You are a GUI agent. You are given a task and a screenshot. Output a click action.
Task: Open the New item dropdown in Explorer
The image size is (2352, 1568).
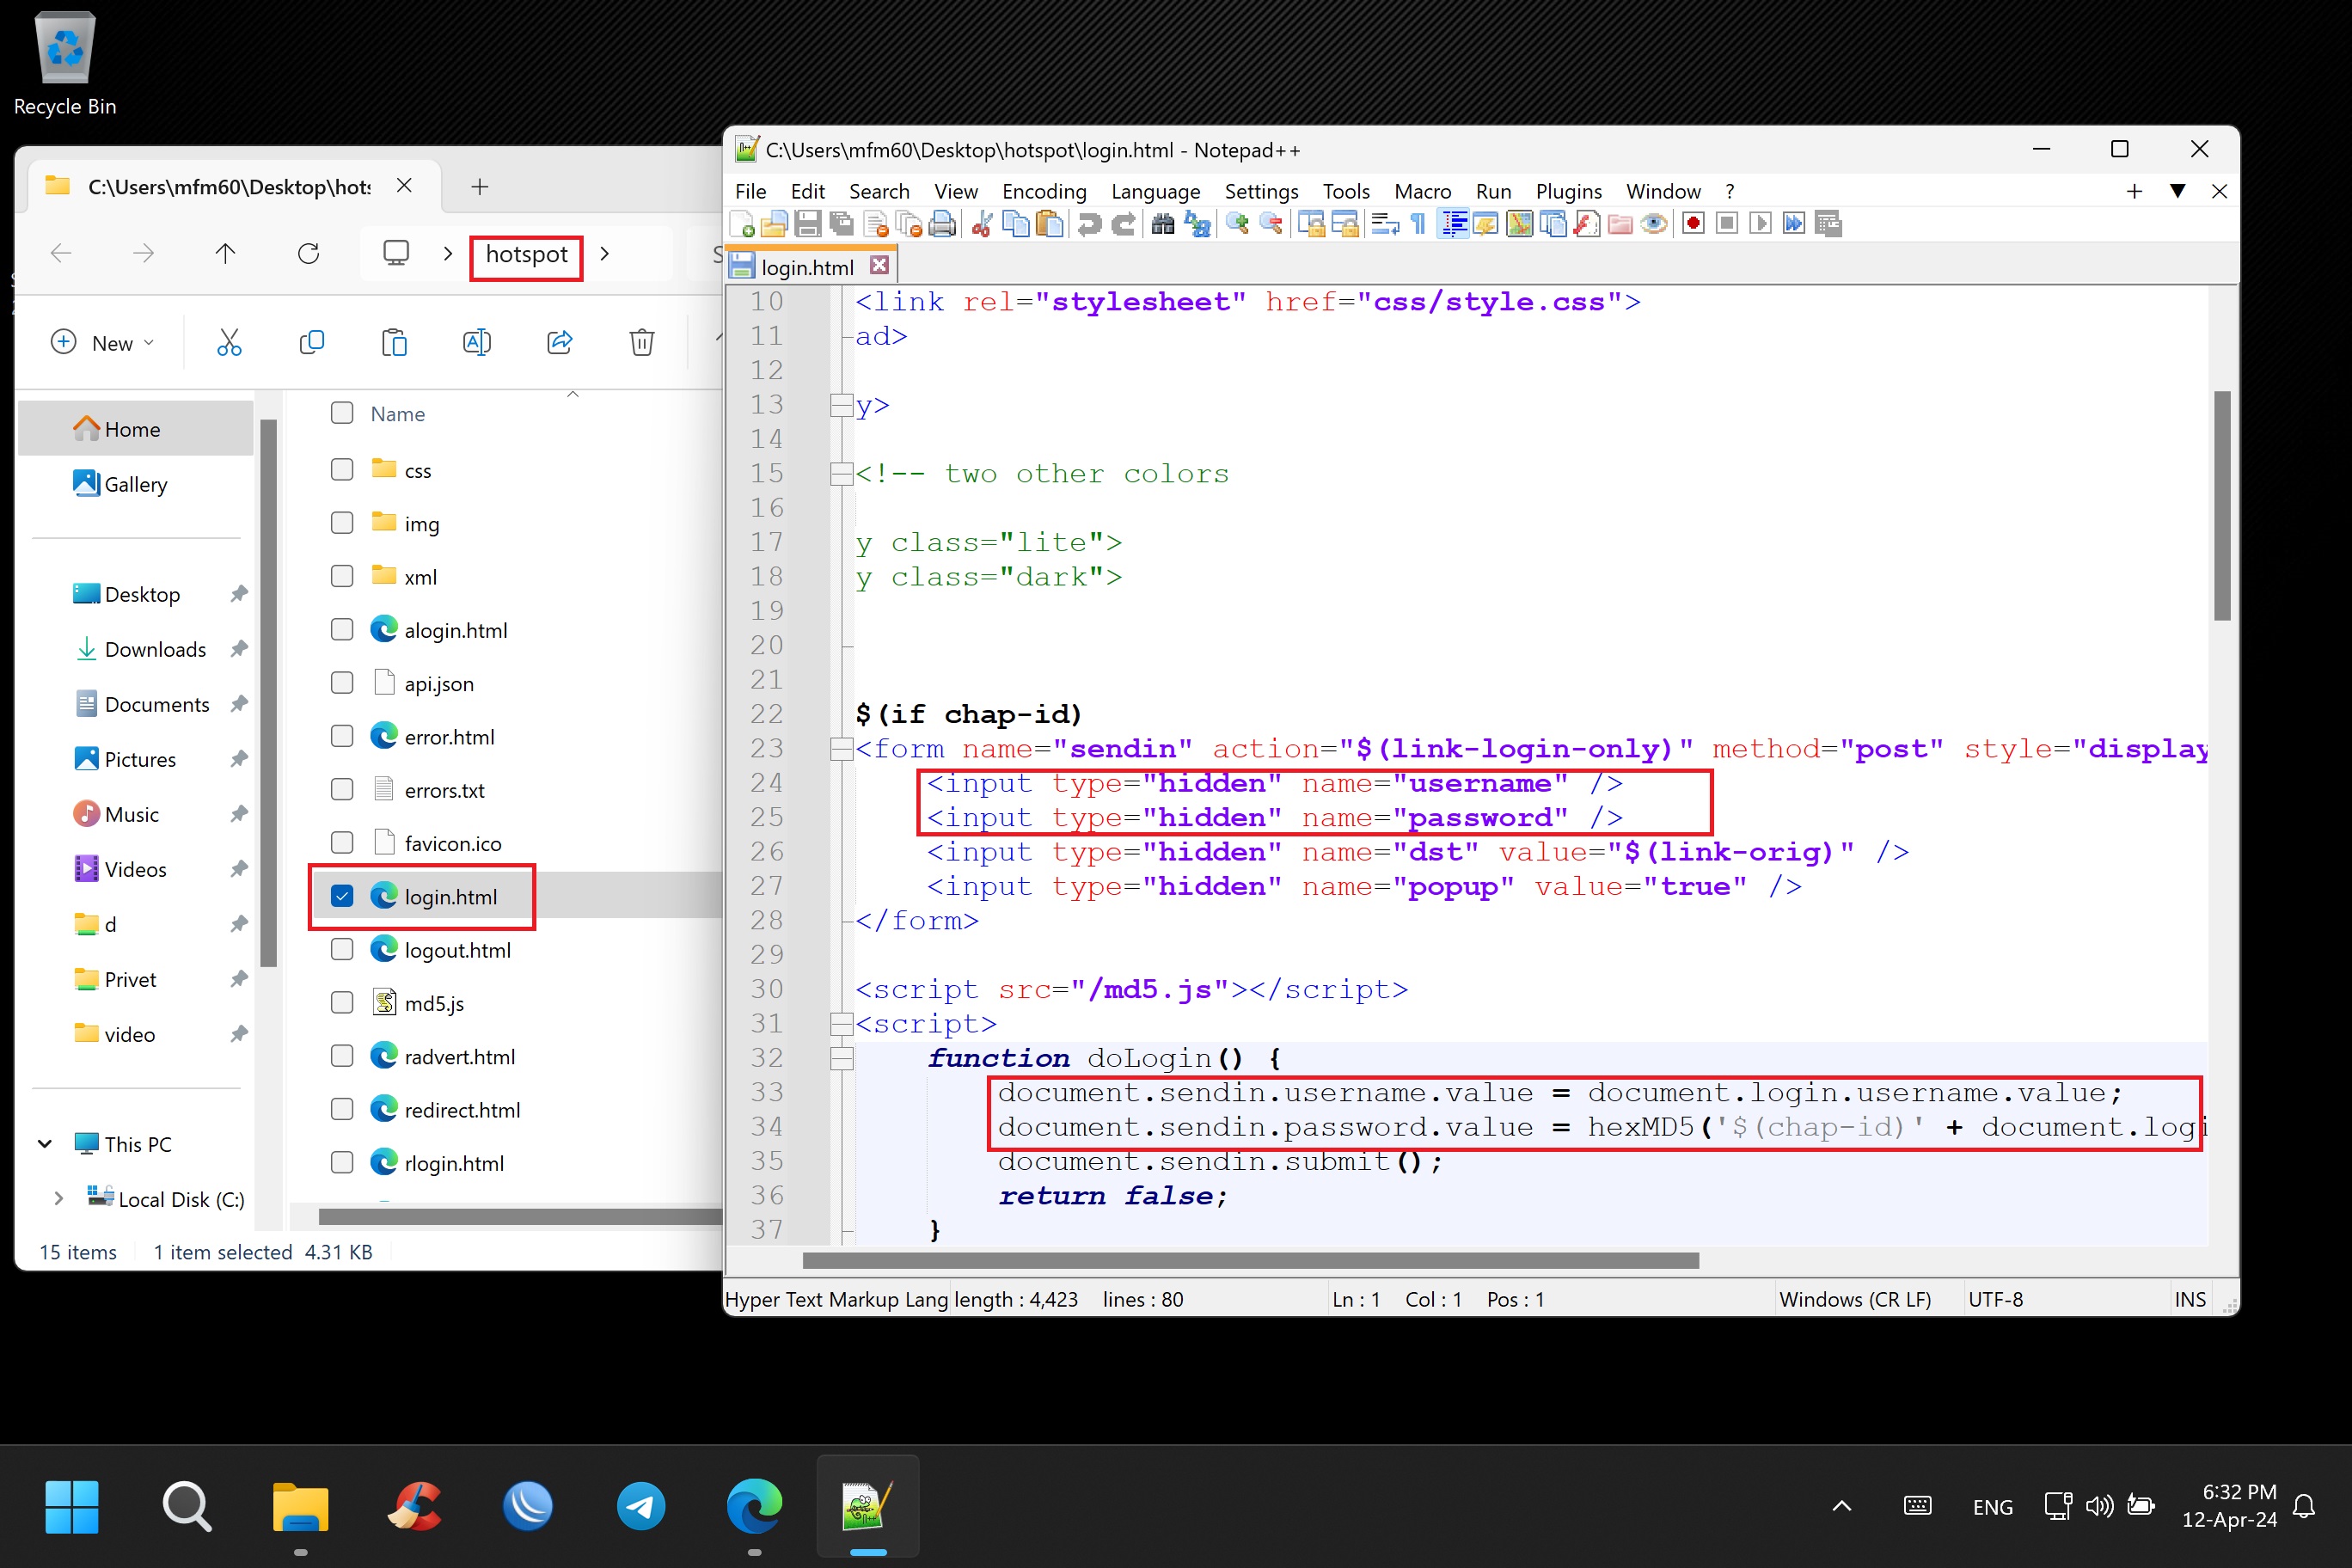103,342
